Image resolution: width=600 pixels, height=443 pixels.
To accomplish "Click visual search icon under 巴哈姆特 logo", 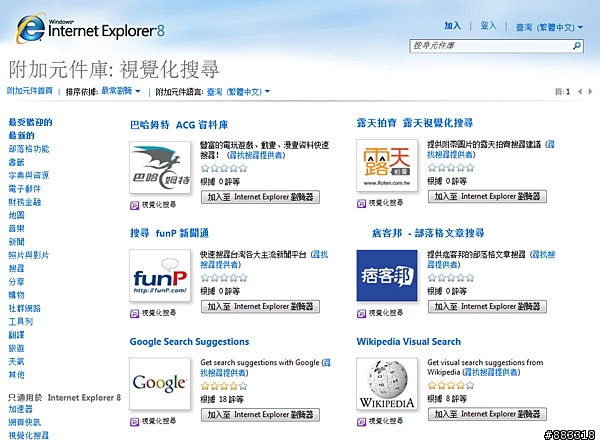I will click(x=134, y=205).
